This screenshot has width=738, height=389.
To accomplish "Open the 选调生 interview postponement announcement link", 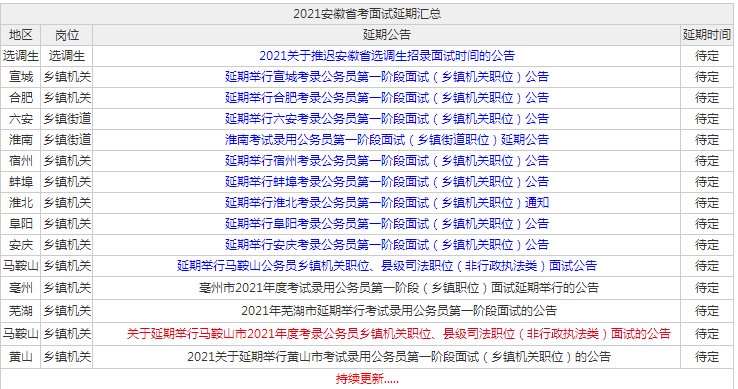I will click(386, 56).
